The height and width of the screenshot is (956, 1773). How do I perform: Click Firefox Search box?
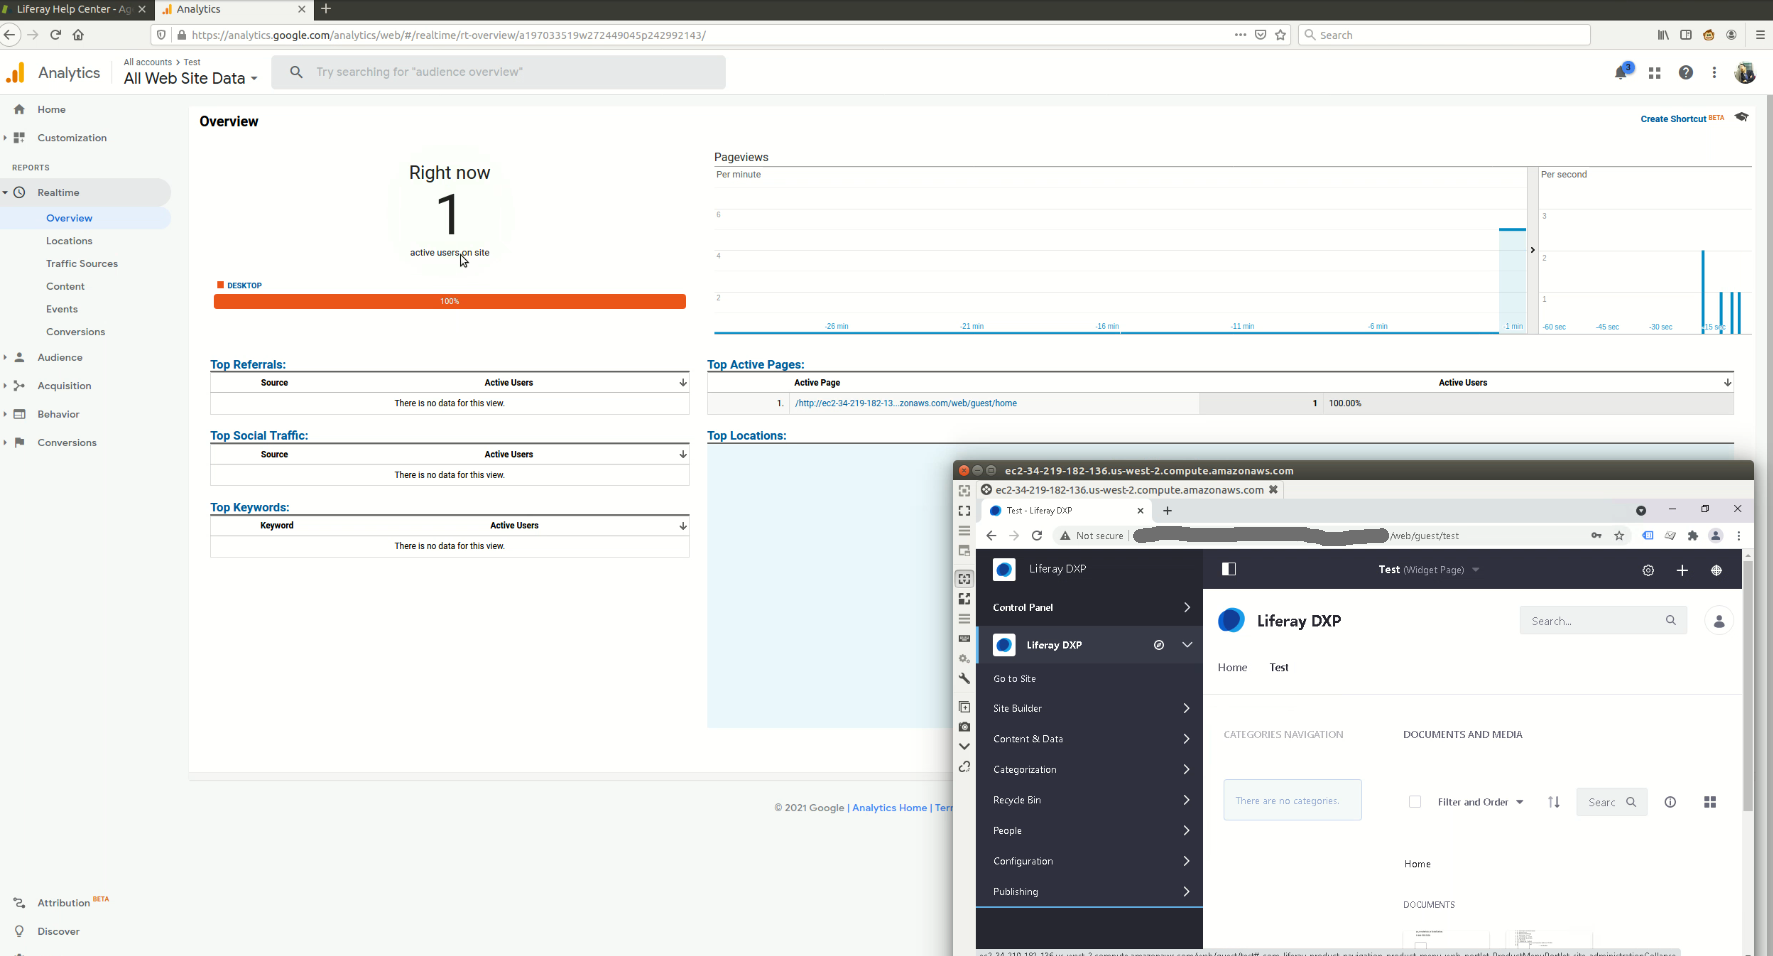pyautogui.click(x=1444, y=35)
